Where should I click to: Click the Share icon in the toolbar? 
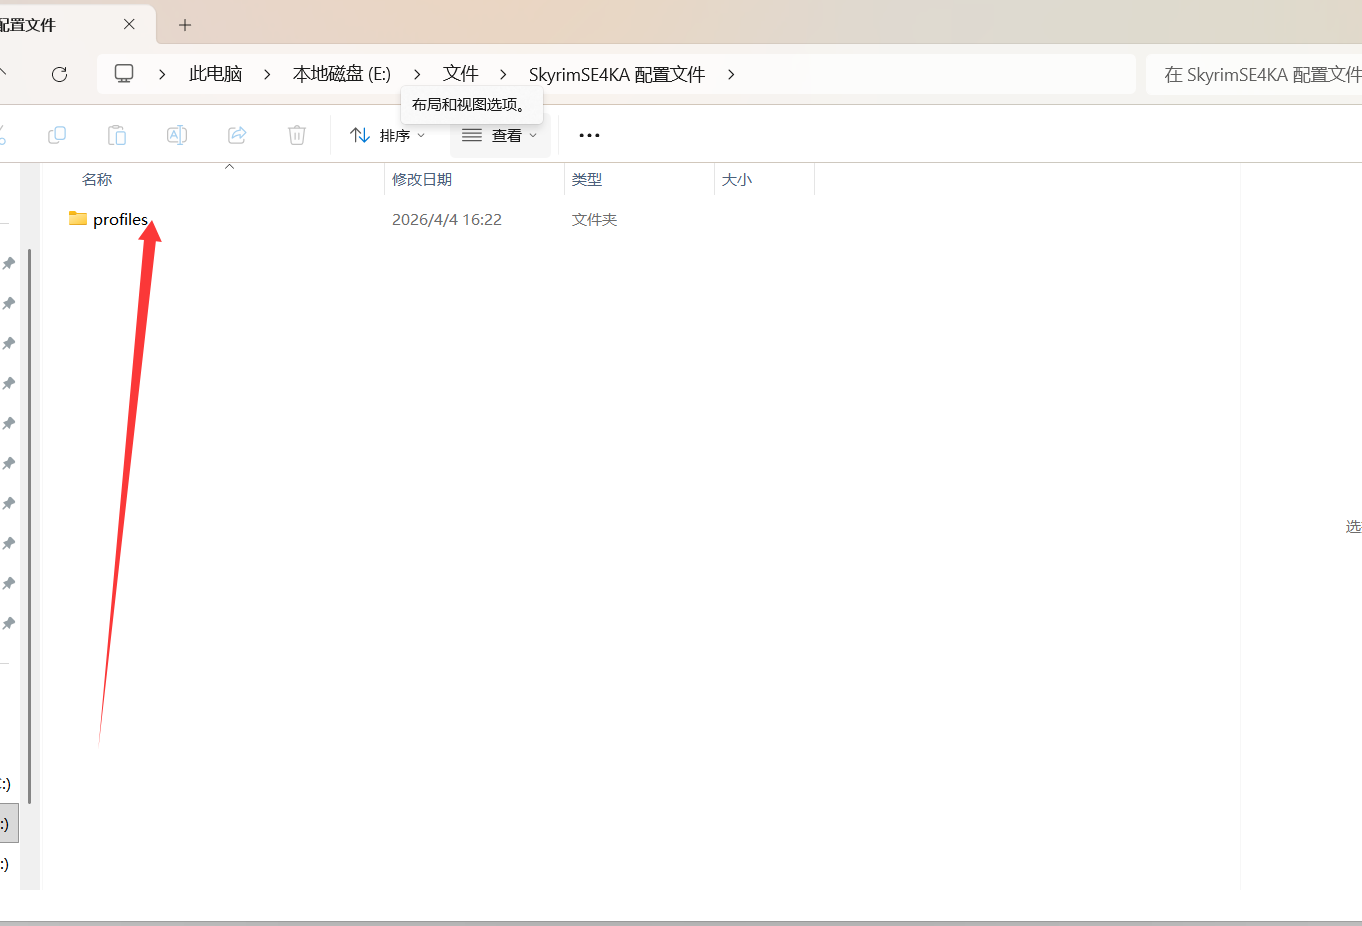pyautogui.click(x=237, y=135)
